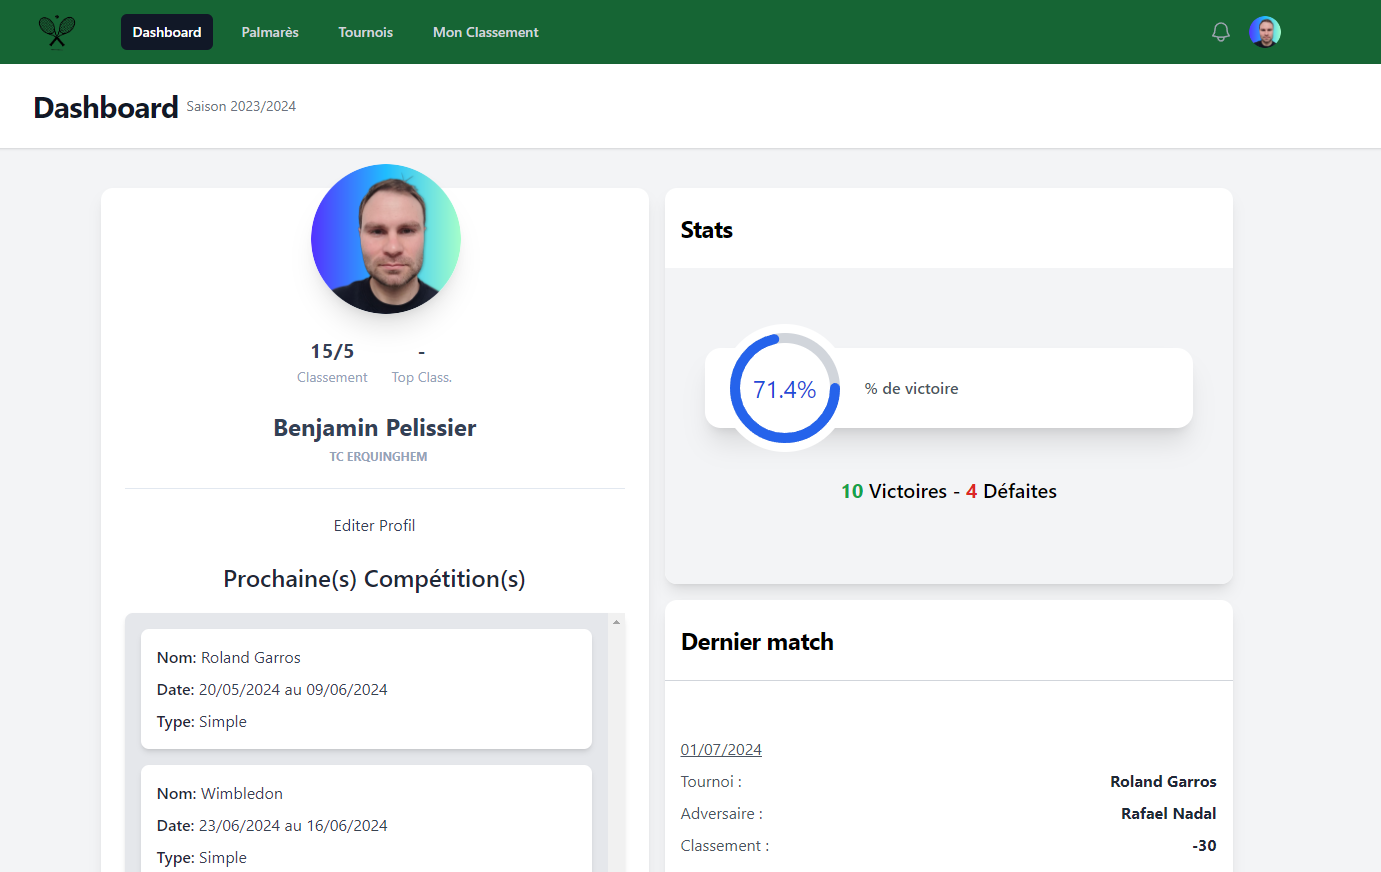Click the Rafael Nadal opponent name

[x=1168, y=813]
